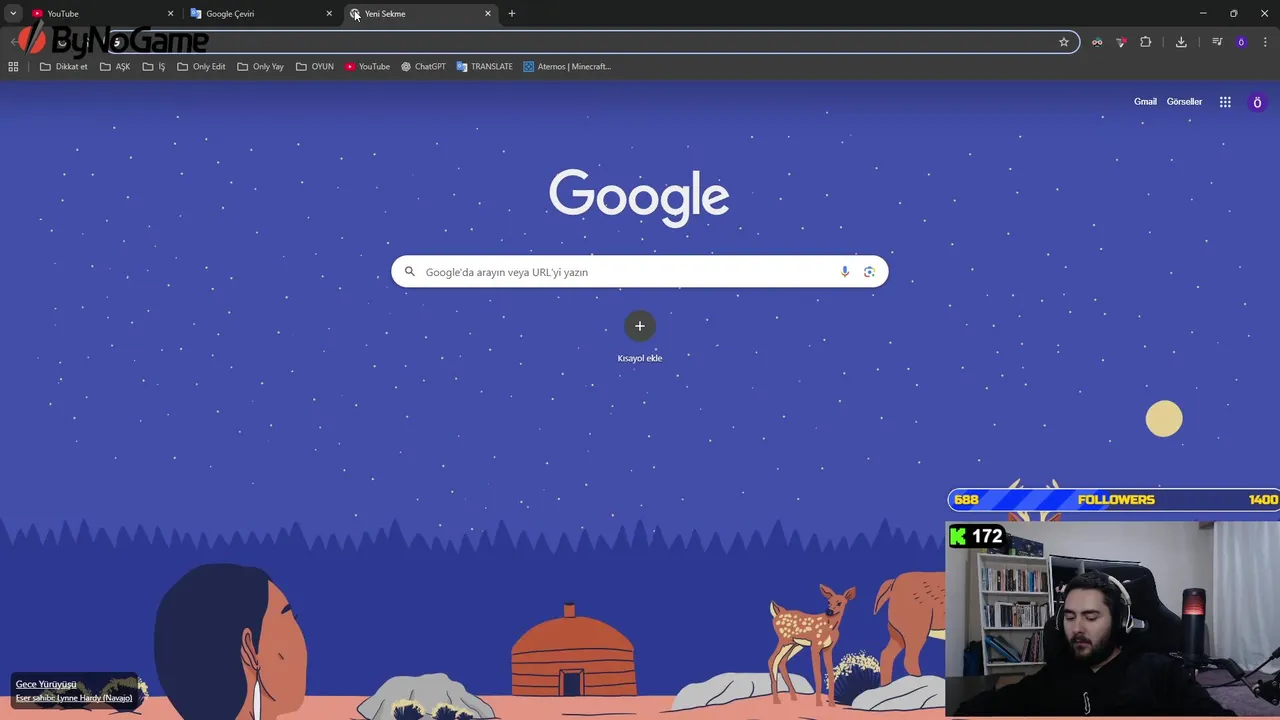Image resolution: width=1280 pixels, height=720 pixels.
Task: Open the AŞK bookmark folder
Action: [x=115, y=67]
